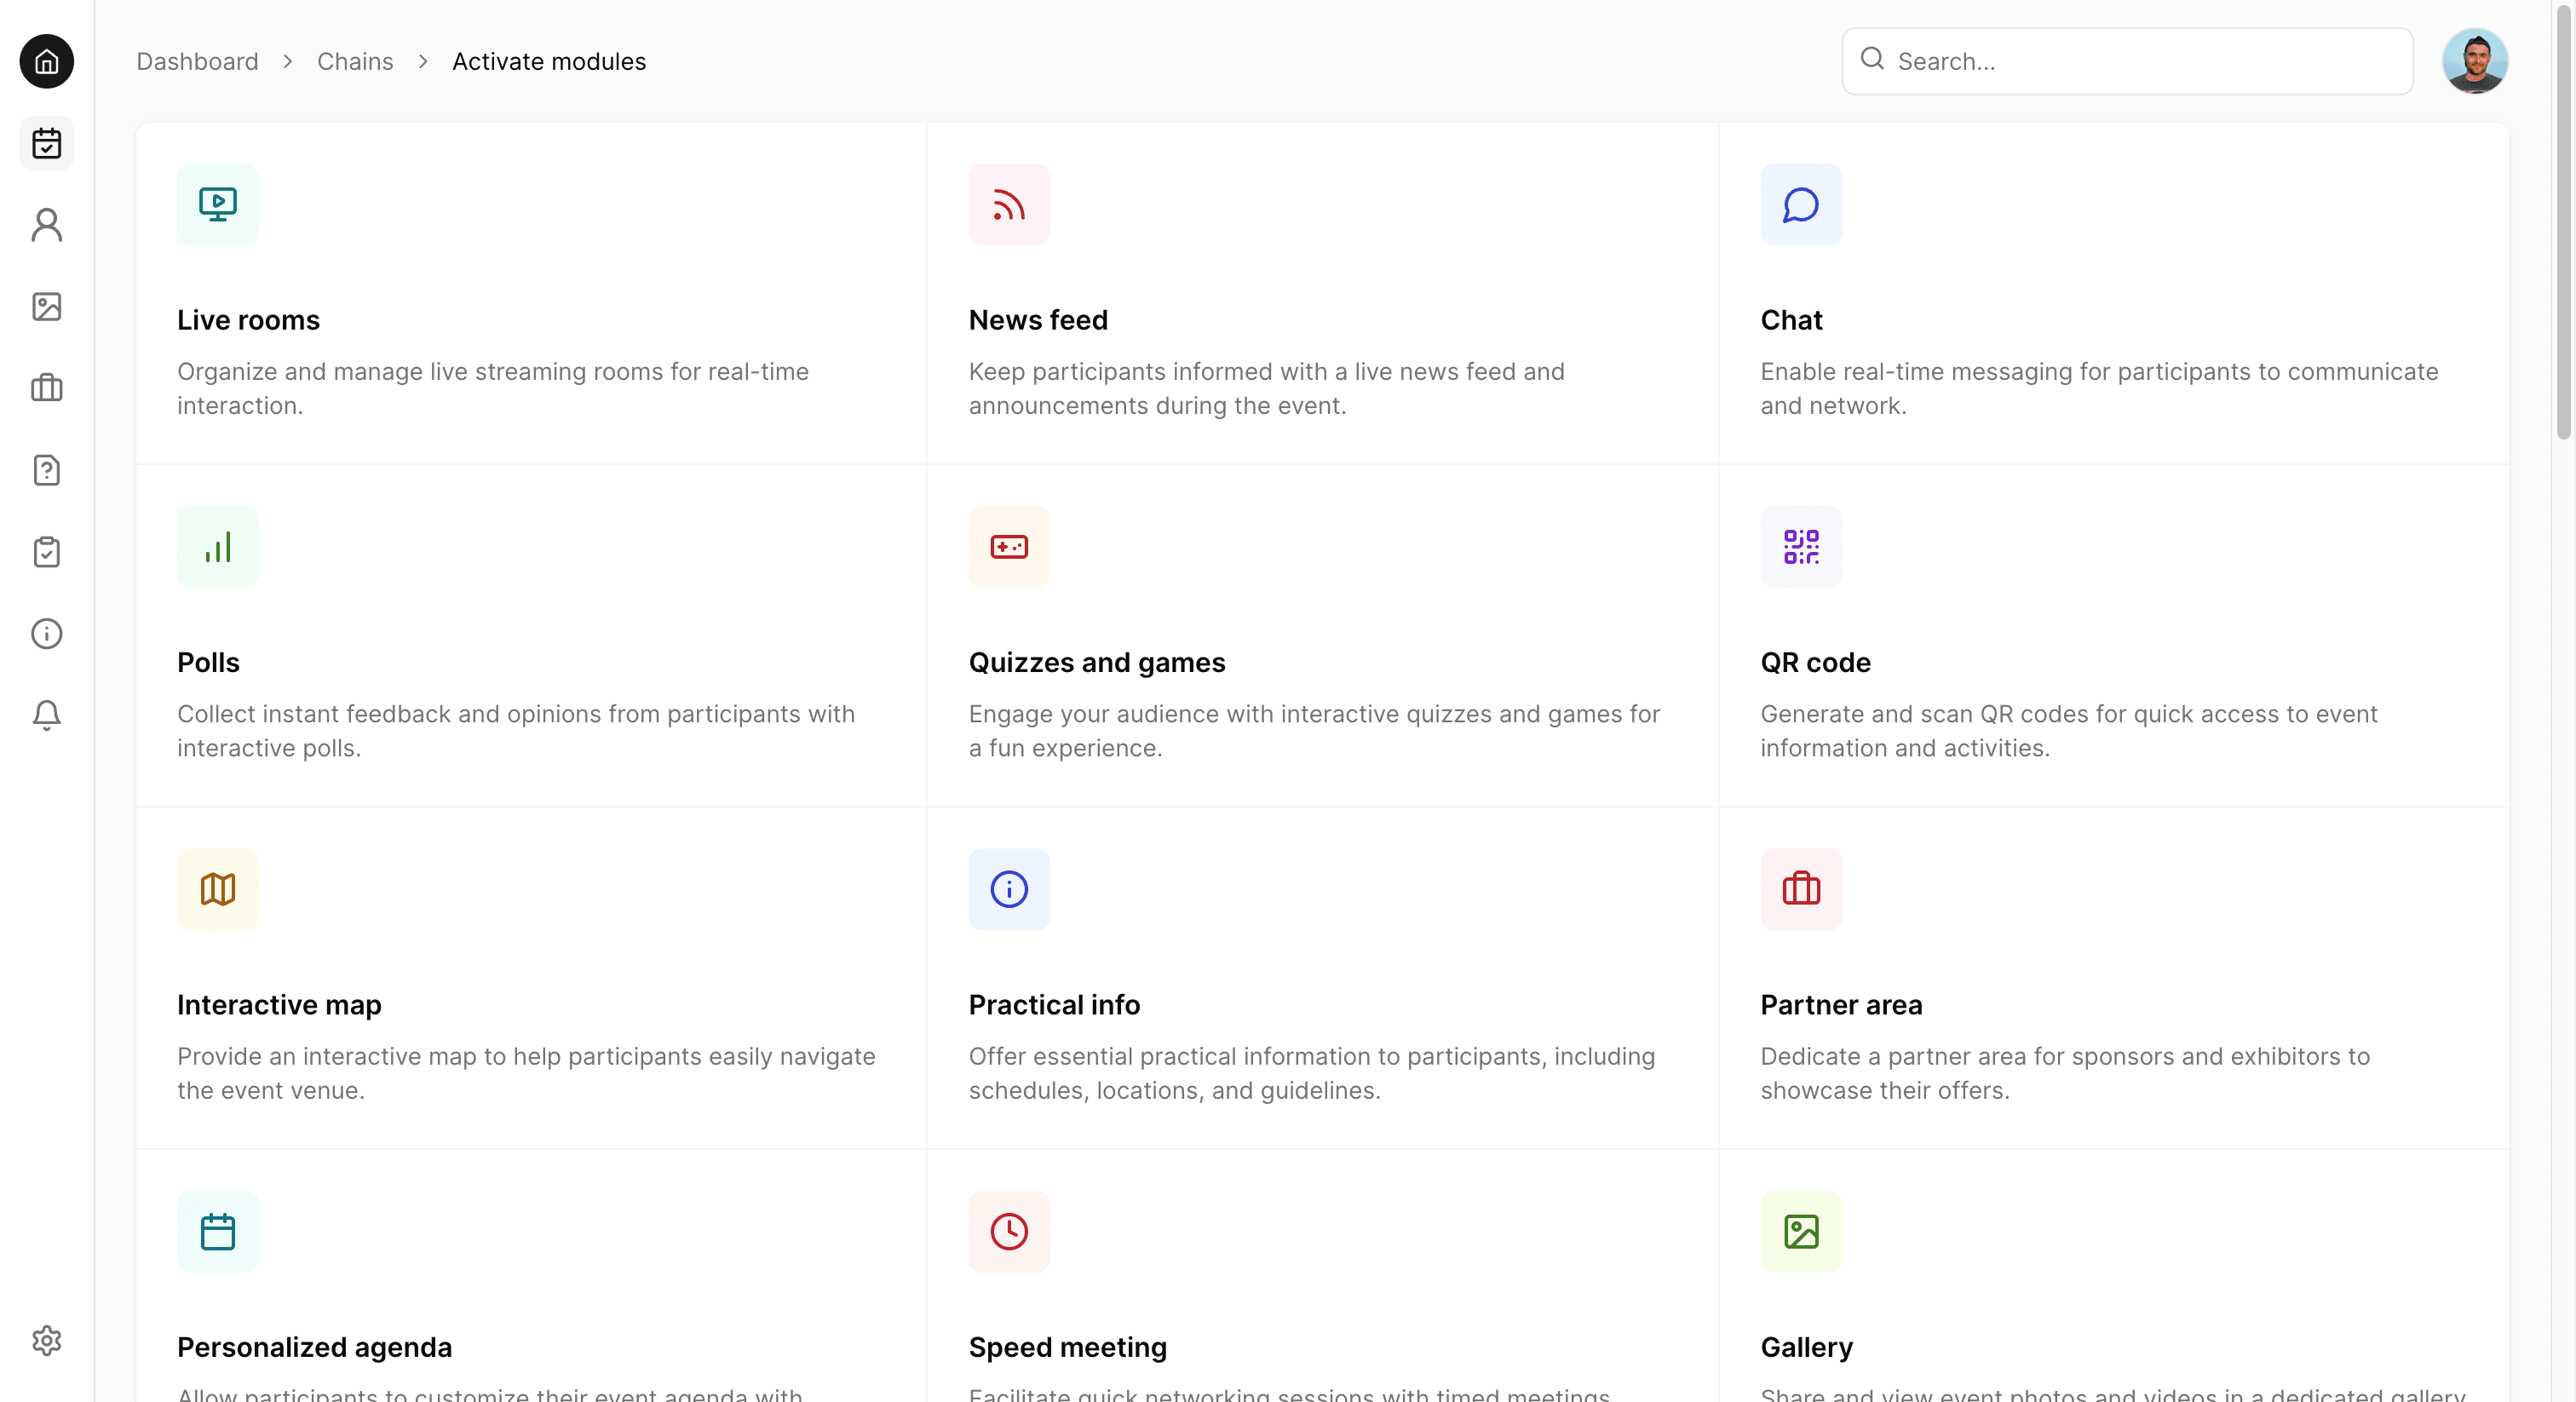
Task: Open the clipboard check sidebar icon
Action: pyautogui.click(x=46, y=552)
